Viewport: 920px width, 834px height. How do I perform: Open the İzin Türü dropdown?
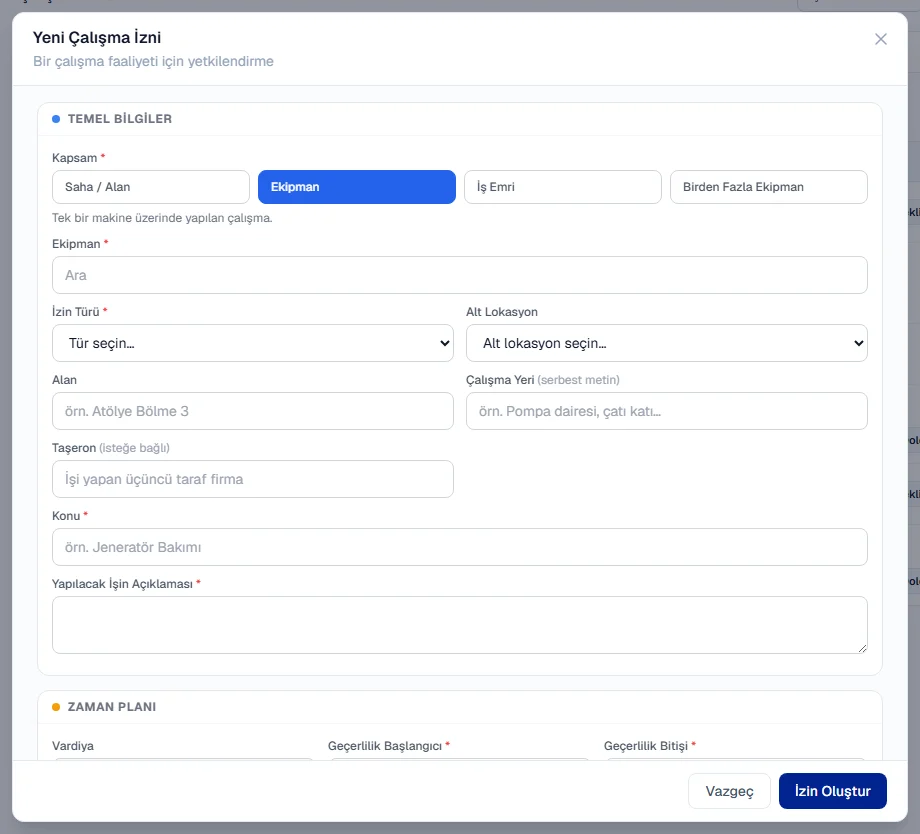click(253, 343)
